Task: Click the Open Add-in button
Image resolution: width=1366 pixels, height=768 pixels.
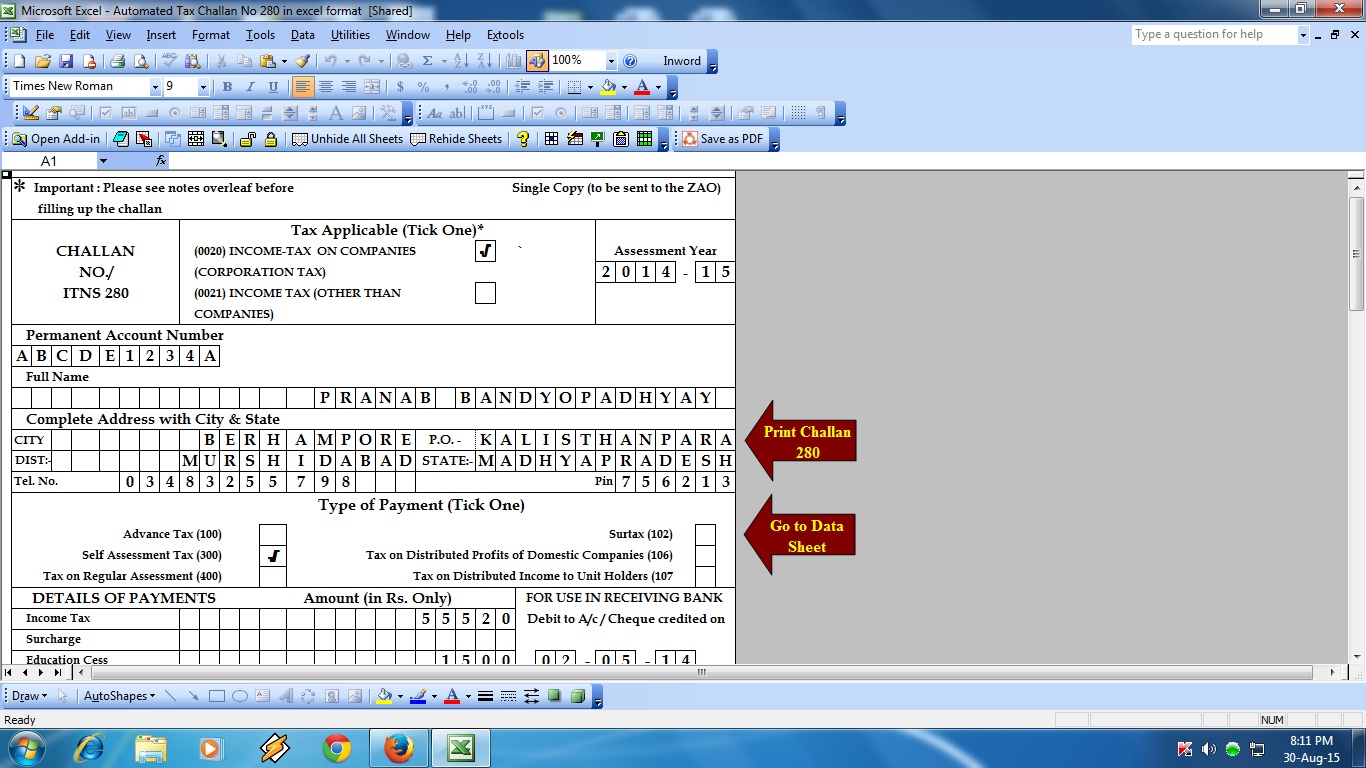Action: (56, 139)
